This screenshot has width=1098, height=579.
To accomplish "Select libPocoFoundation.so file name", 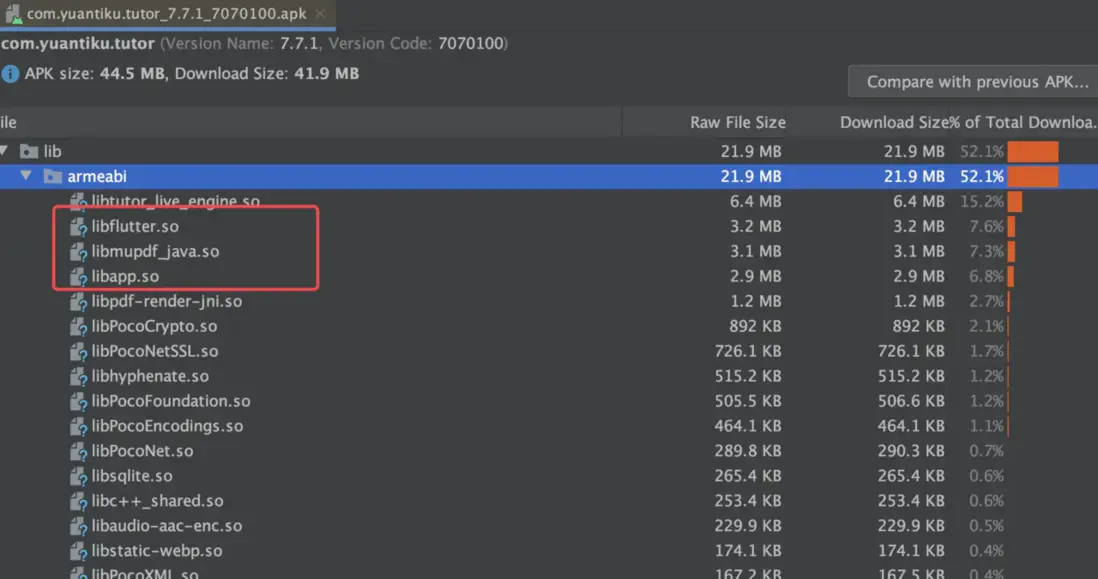I will pos(171,401).
